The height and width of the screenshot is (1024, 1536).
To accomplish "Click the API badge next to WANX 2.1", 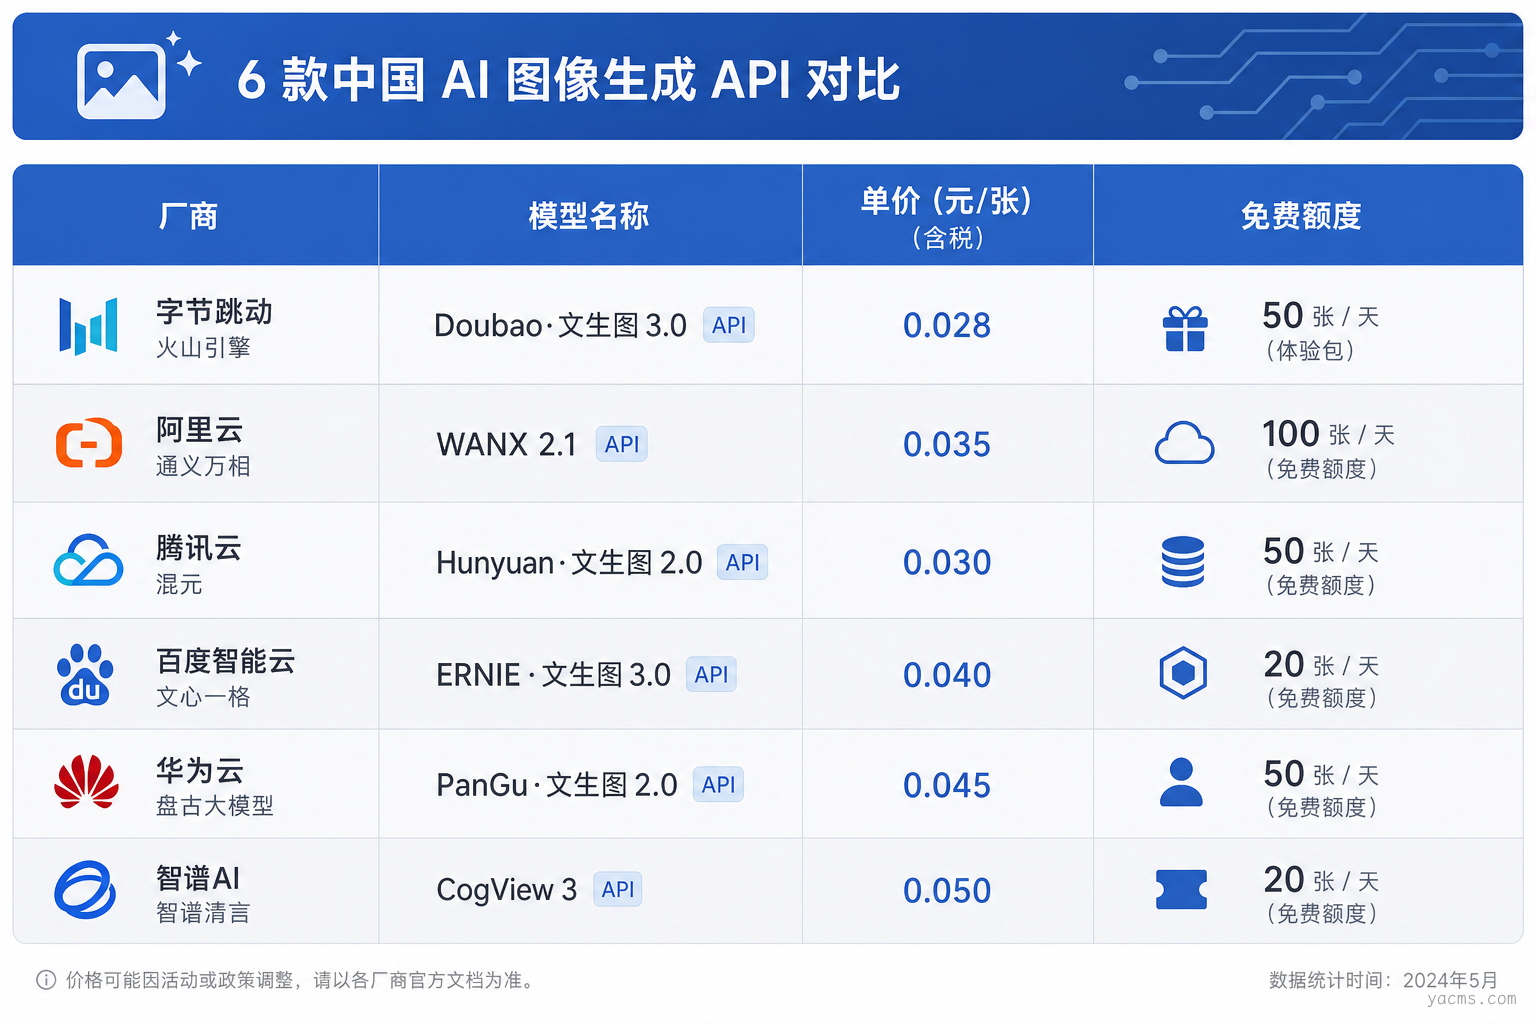I will click(x=622, y=444).
